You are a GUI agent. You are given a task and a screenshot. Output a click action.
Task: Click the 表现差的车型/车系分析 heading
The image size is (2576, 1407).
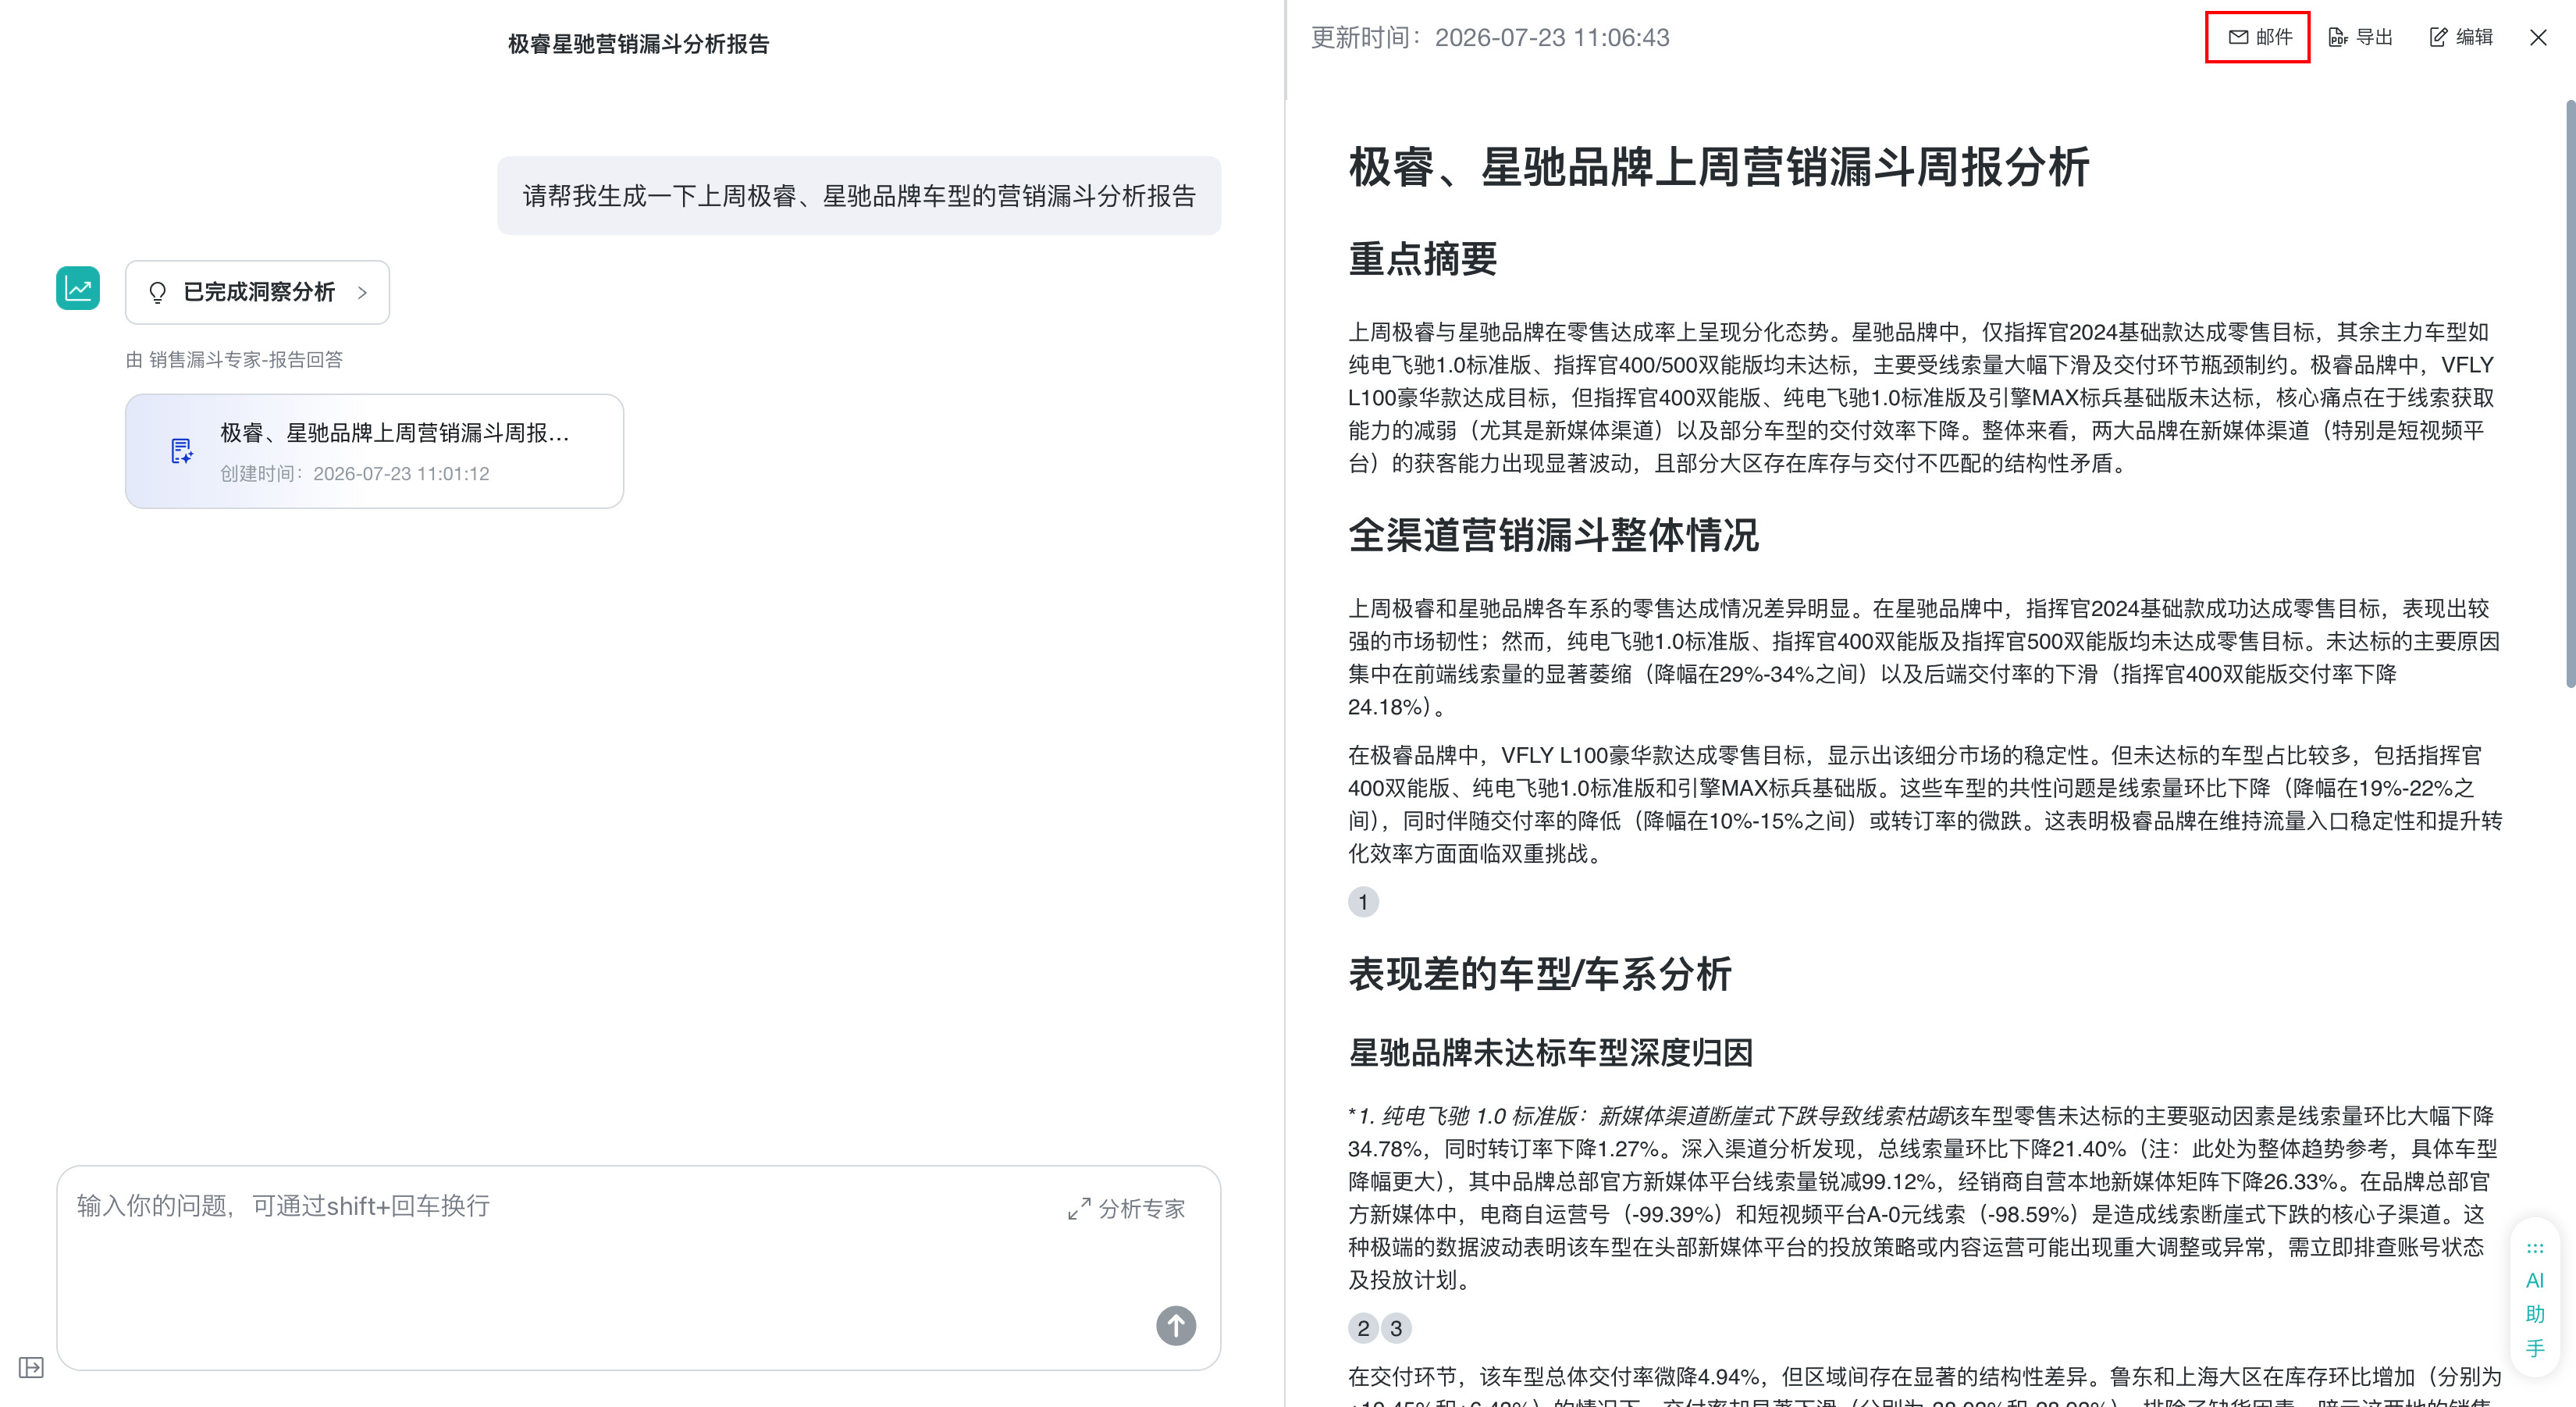(x=1540, y=974)
